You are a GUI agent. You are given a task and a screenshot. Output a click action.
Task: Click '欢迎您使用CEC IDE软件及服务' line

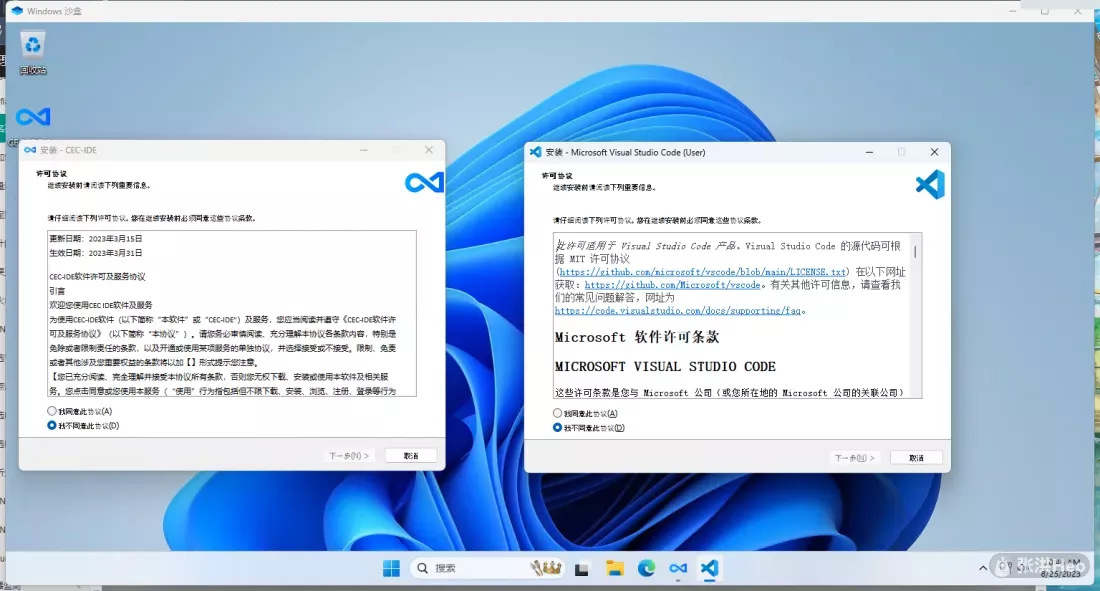(x=101, y=305)
